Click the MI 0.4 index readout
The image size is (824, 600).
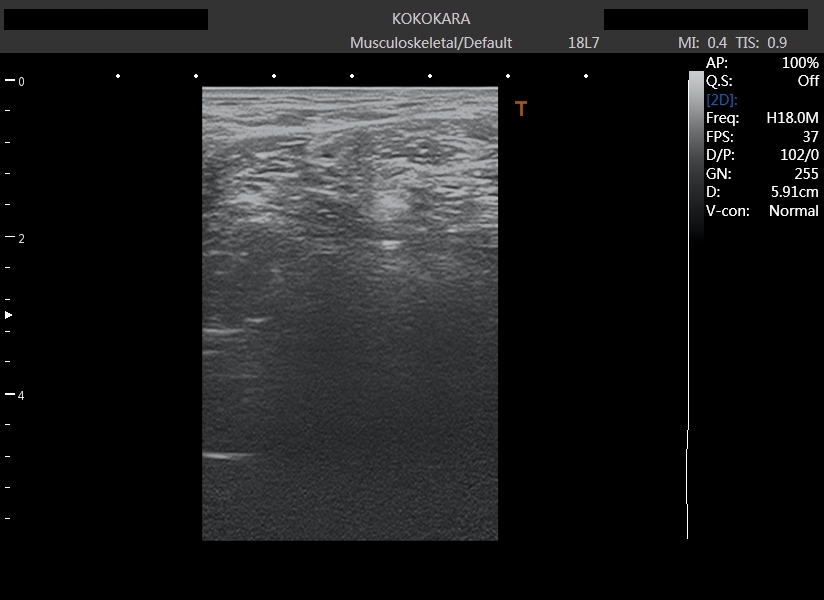click(703, 43)
